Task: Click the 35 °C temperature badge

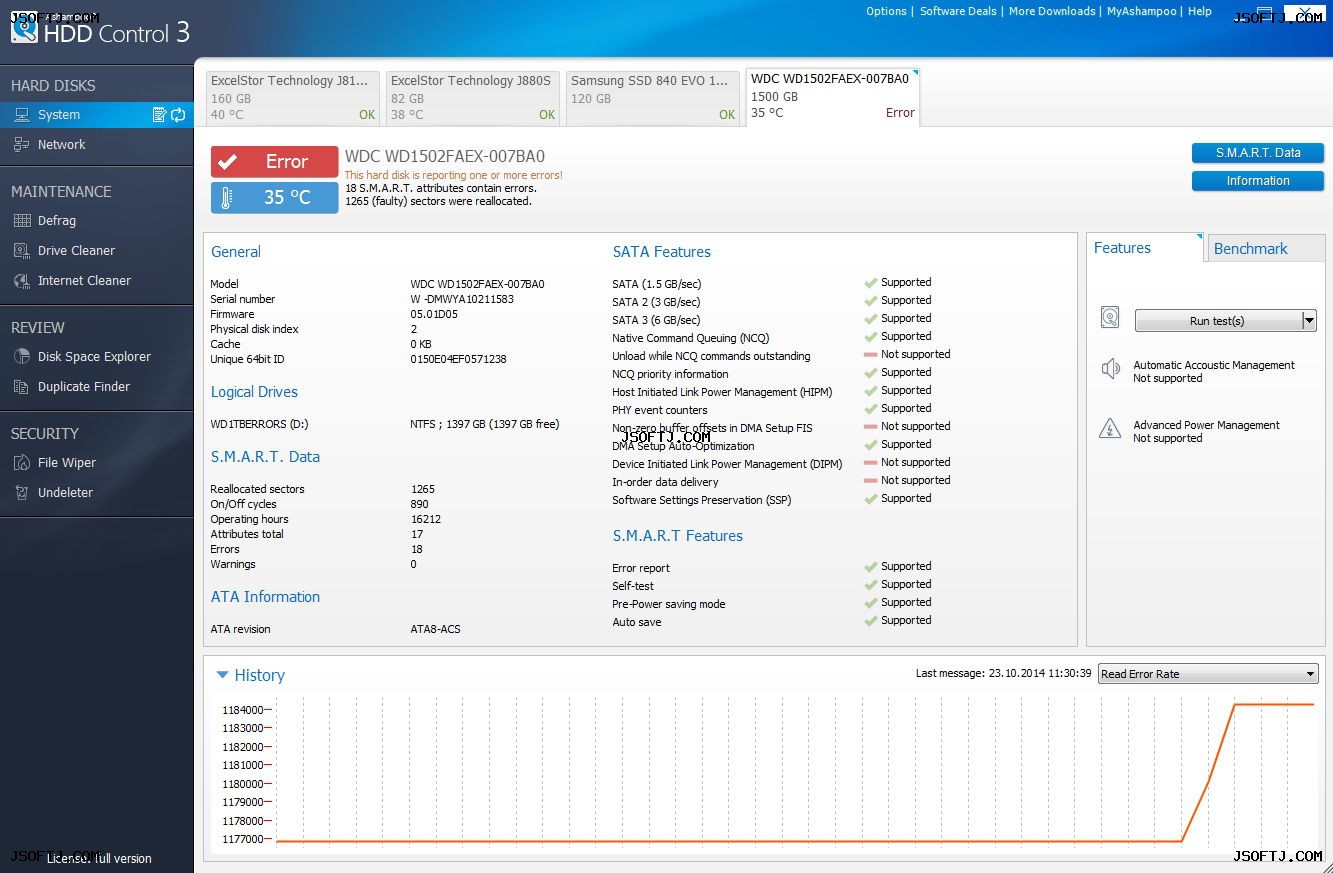Action: [275, 198]
